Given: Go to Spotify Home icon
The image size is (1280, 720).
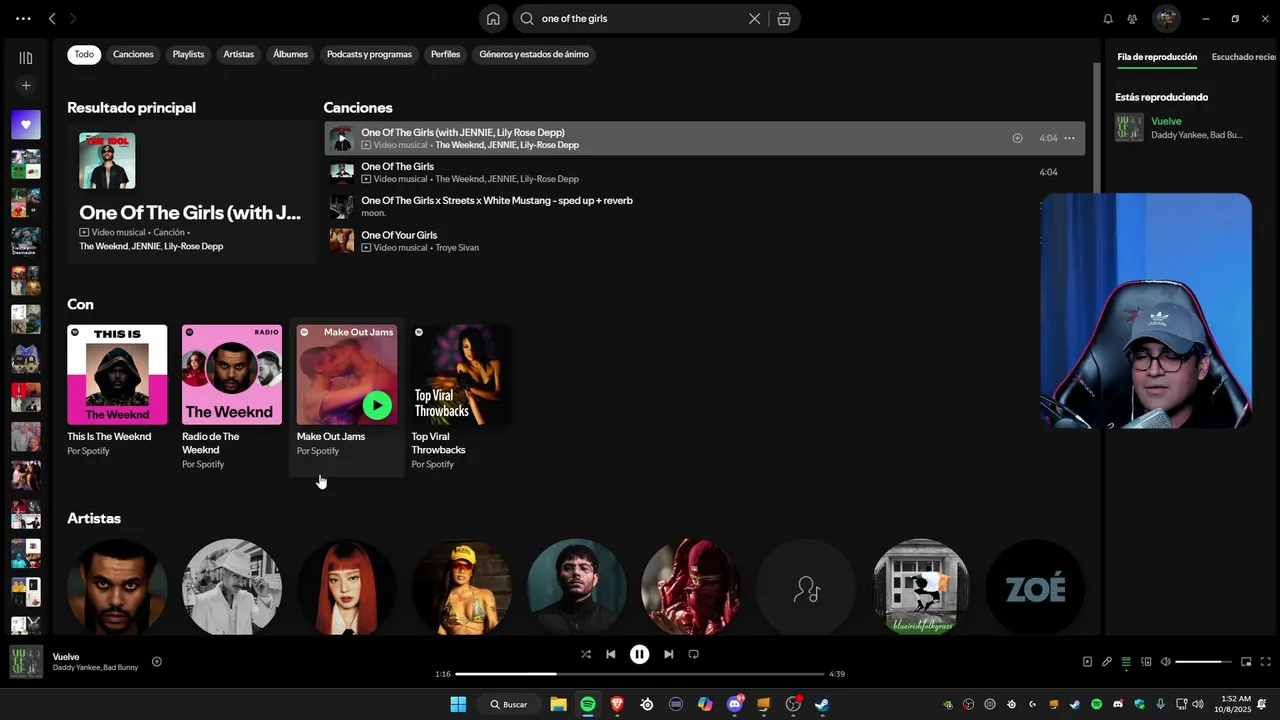Looking at the screenshot, I should [493, 19].
